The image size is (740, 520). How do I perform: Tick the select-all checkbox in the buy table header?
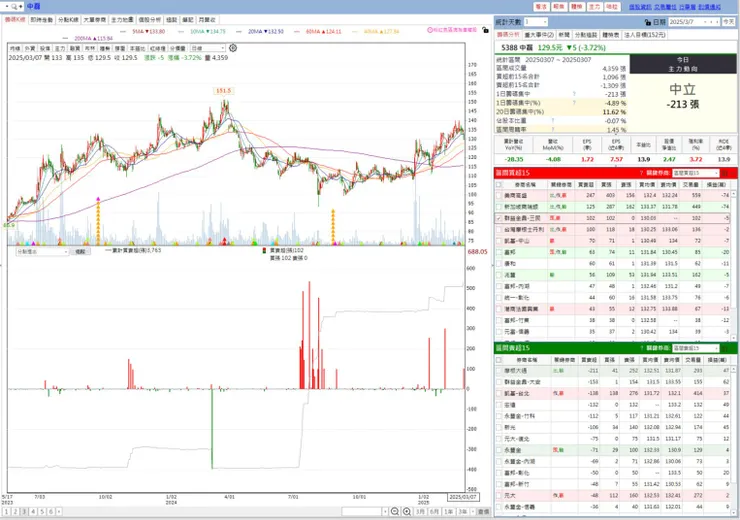coord(499,185)
